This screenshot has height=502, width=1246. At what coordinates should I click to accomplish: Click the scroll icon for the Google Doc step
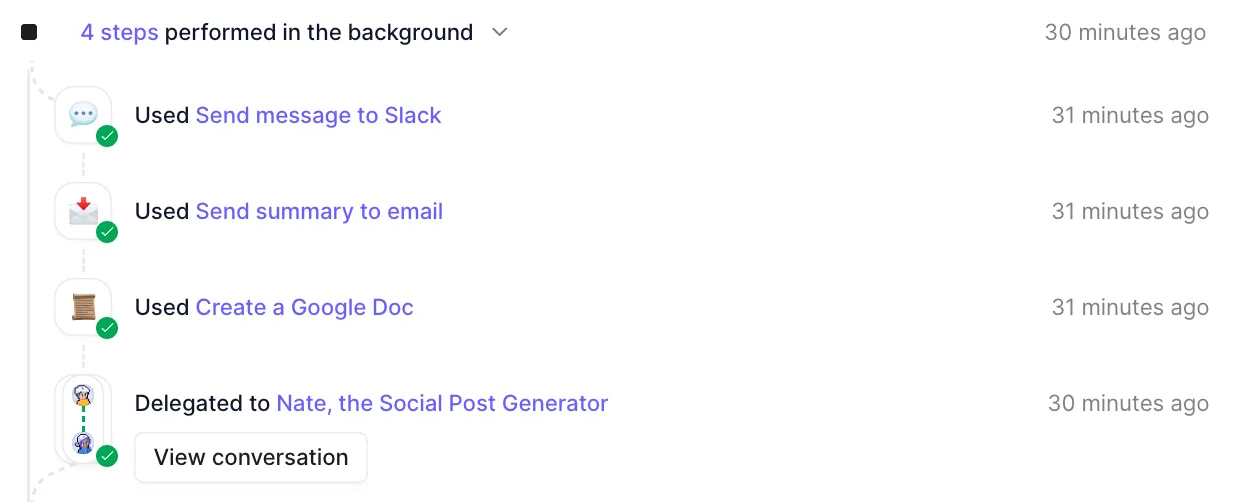click(x=83, y=307)
